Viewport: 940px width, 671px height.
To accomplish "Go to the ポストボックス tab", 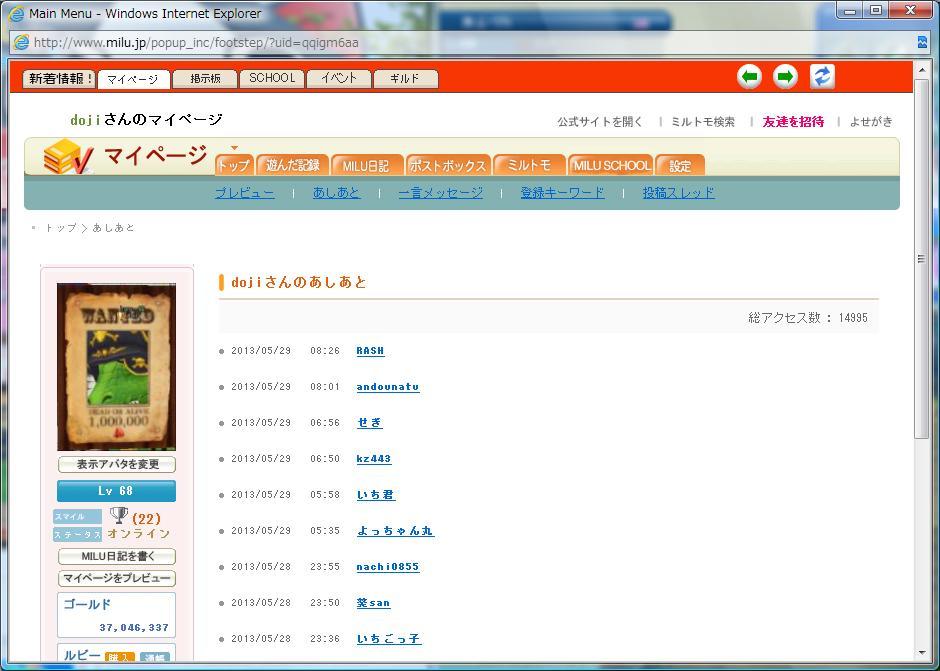I will point(447,165).
